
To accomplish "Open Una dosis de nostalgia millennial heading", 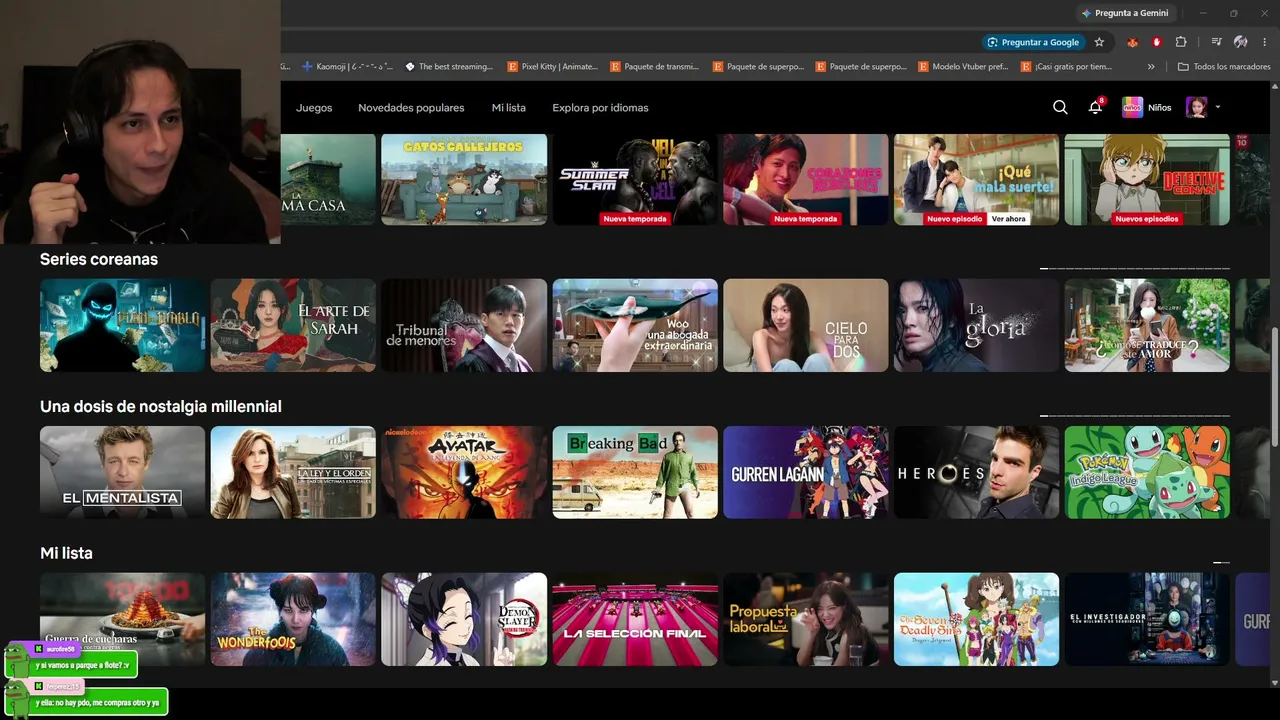I will [x=161, y=406].
